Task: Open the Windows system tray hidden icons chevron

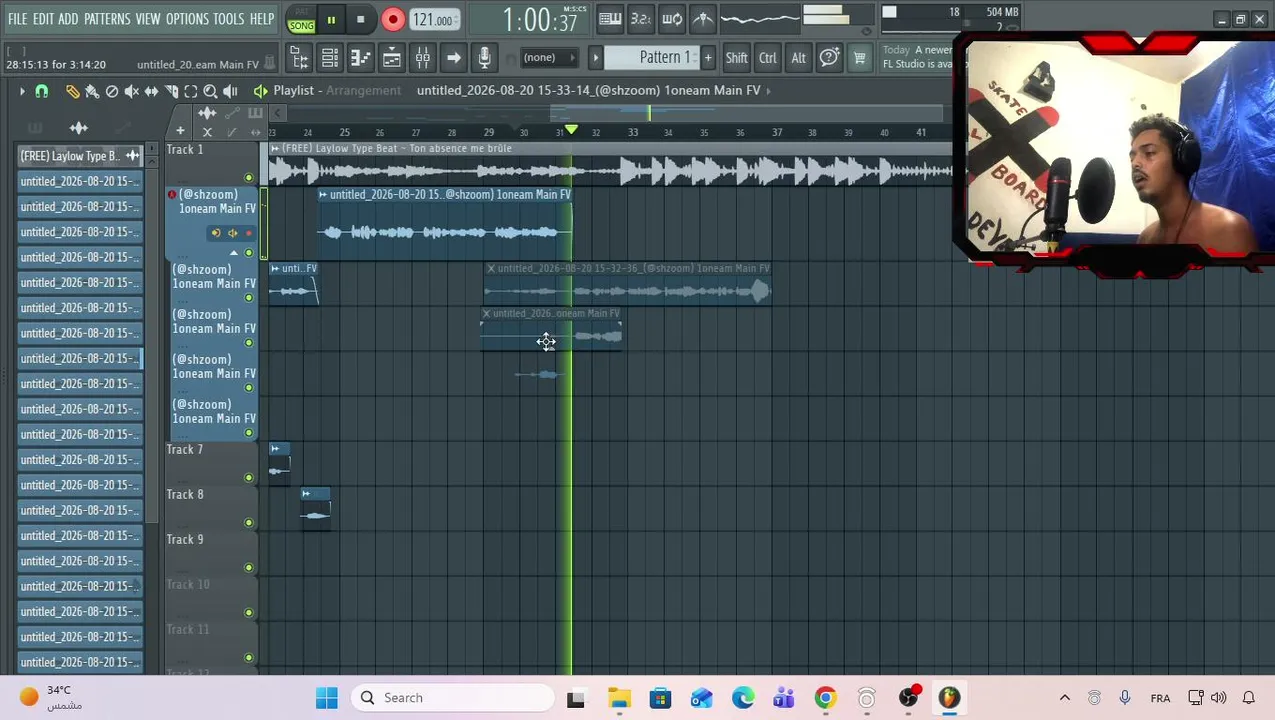Action: click(1065, 698)
